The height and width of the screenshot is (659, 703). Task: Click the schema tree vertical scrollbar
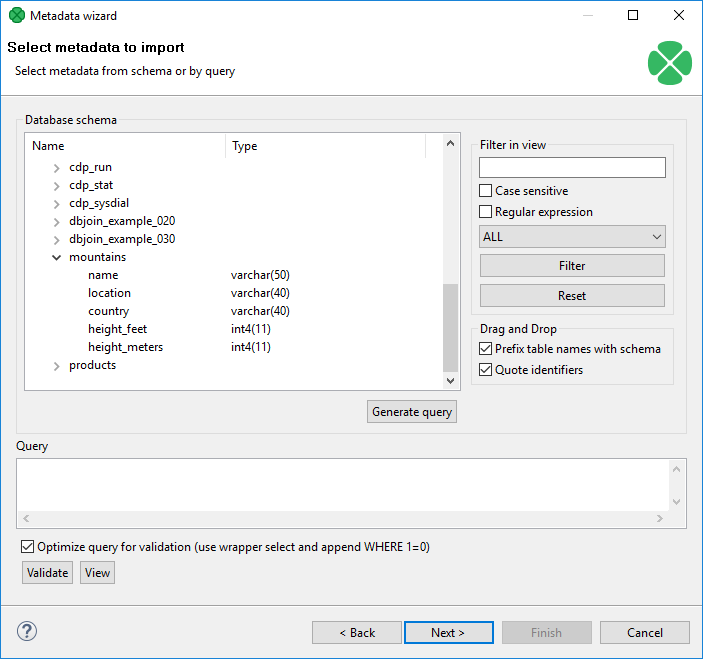coord(450,326)
